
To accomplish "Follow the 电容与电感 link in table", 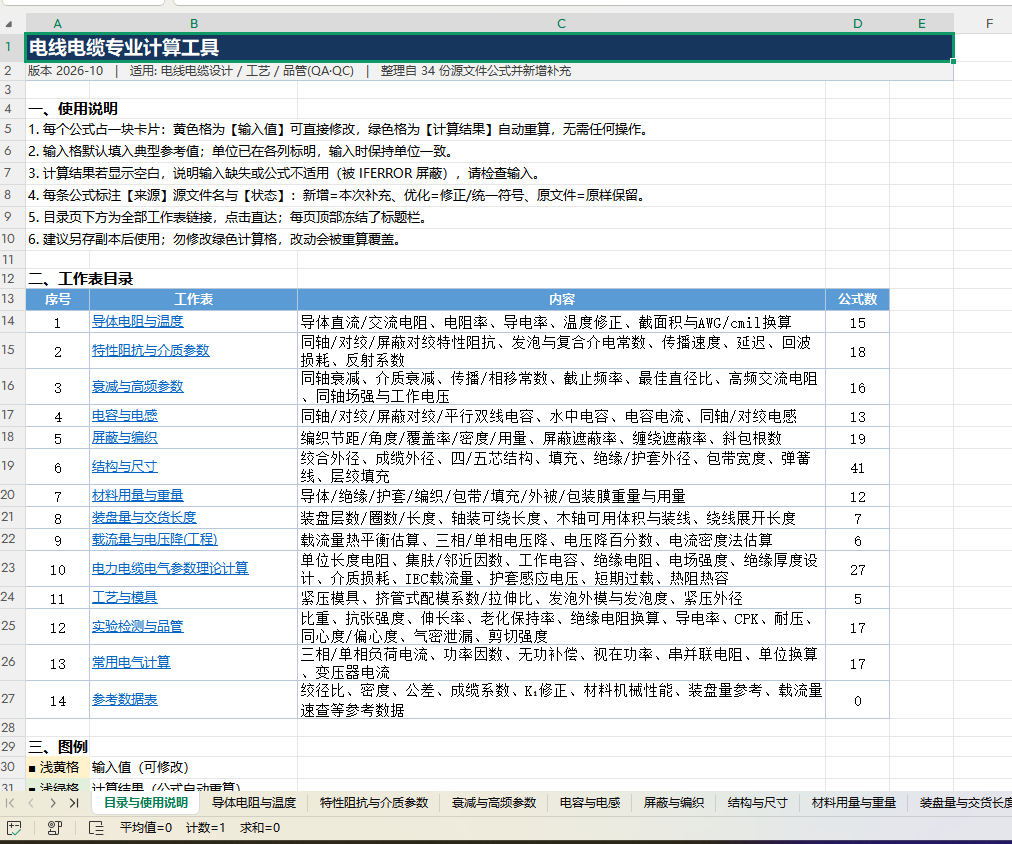I will (x=125, y=416).
